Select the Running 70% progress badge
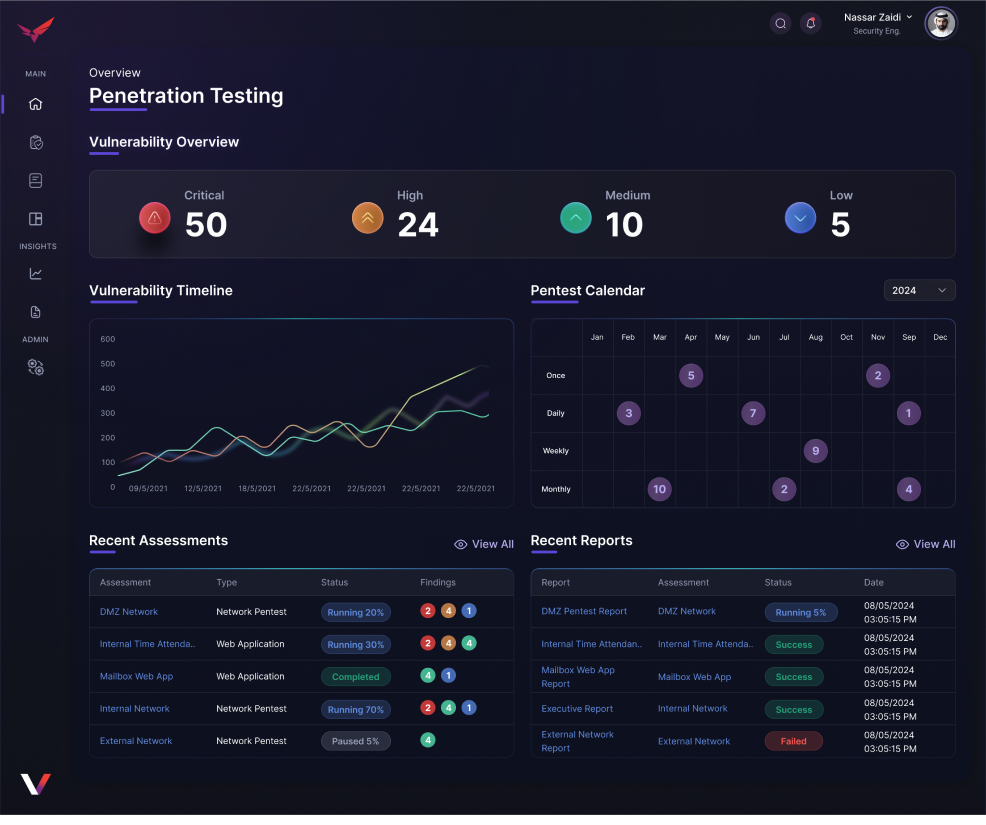 click(355, 709)
